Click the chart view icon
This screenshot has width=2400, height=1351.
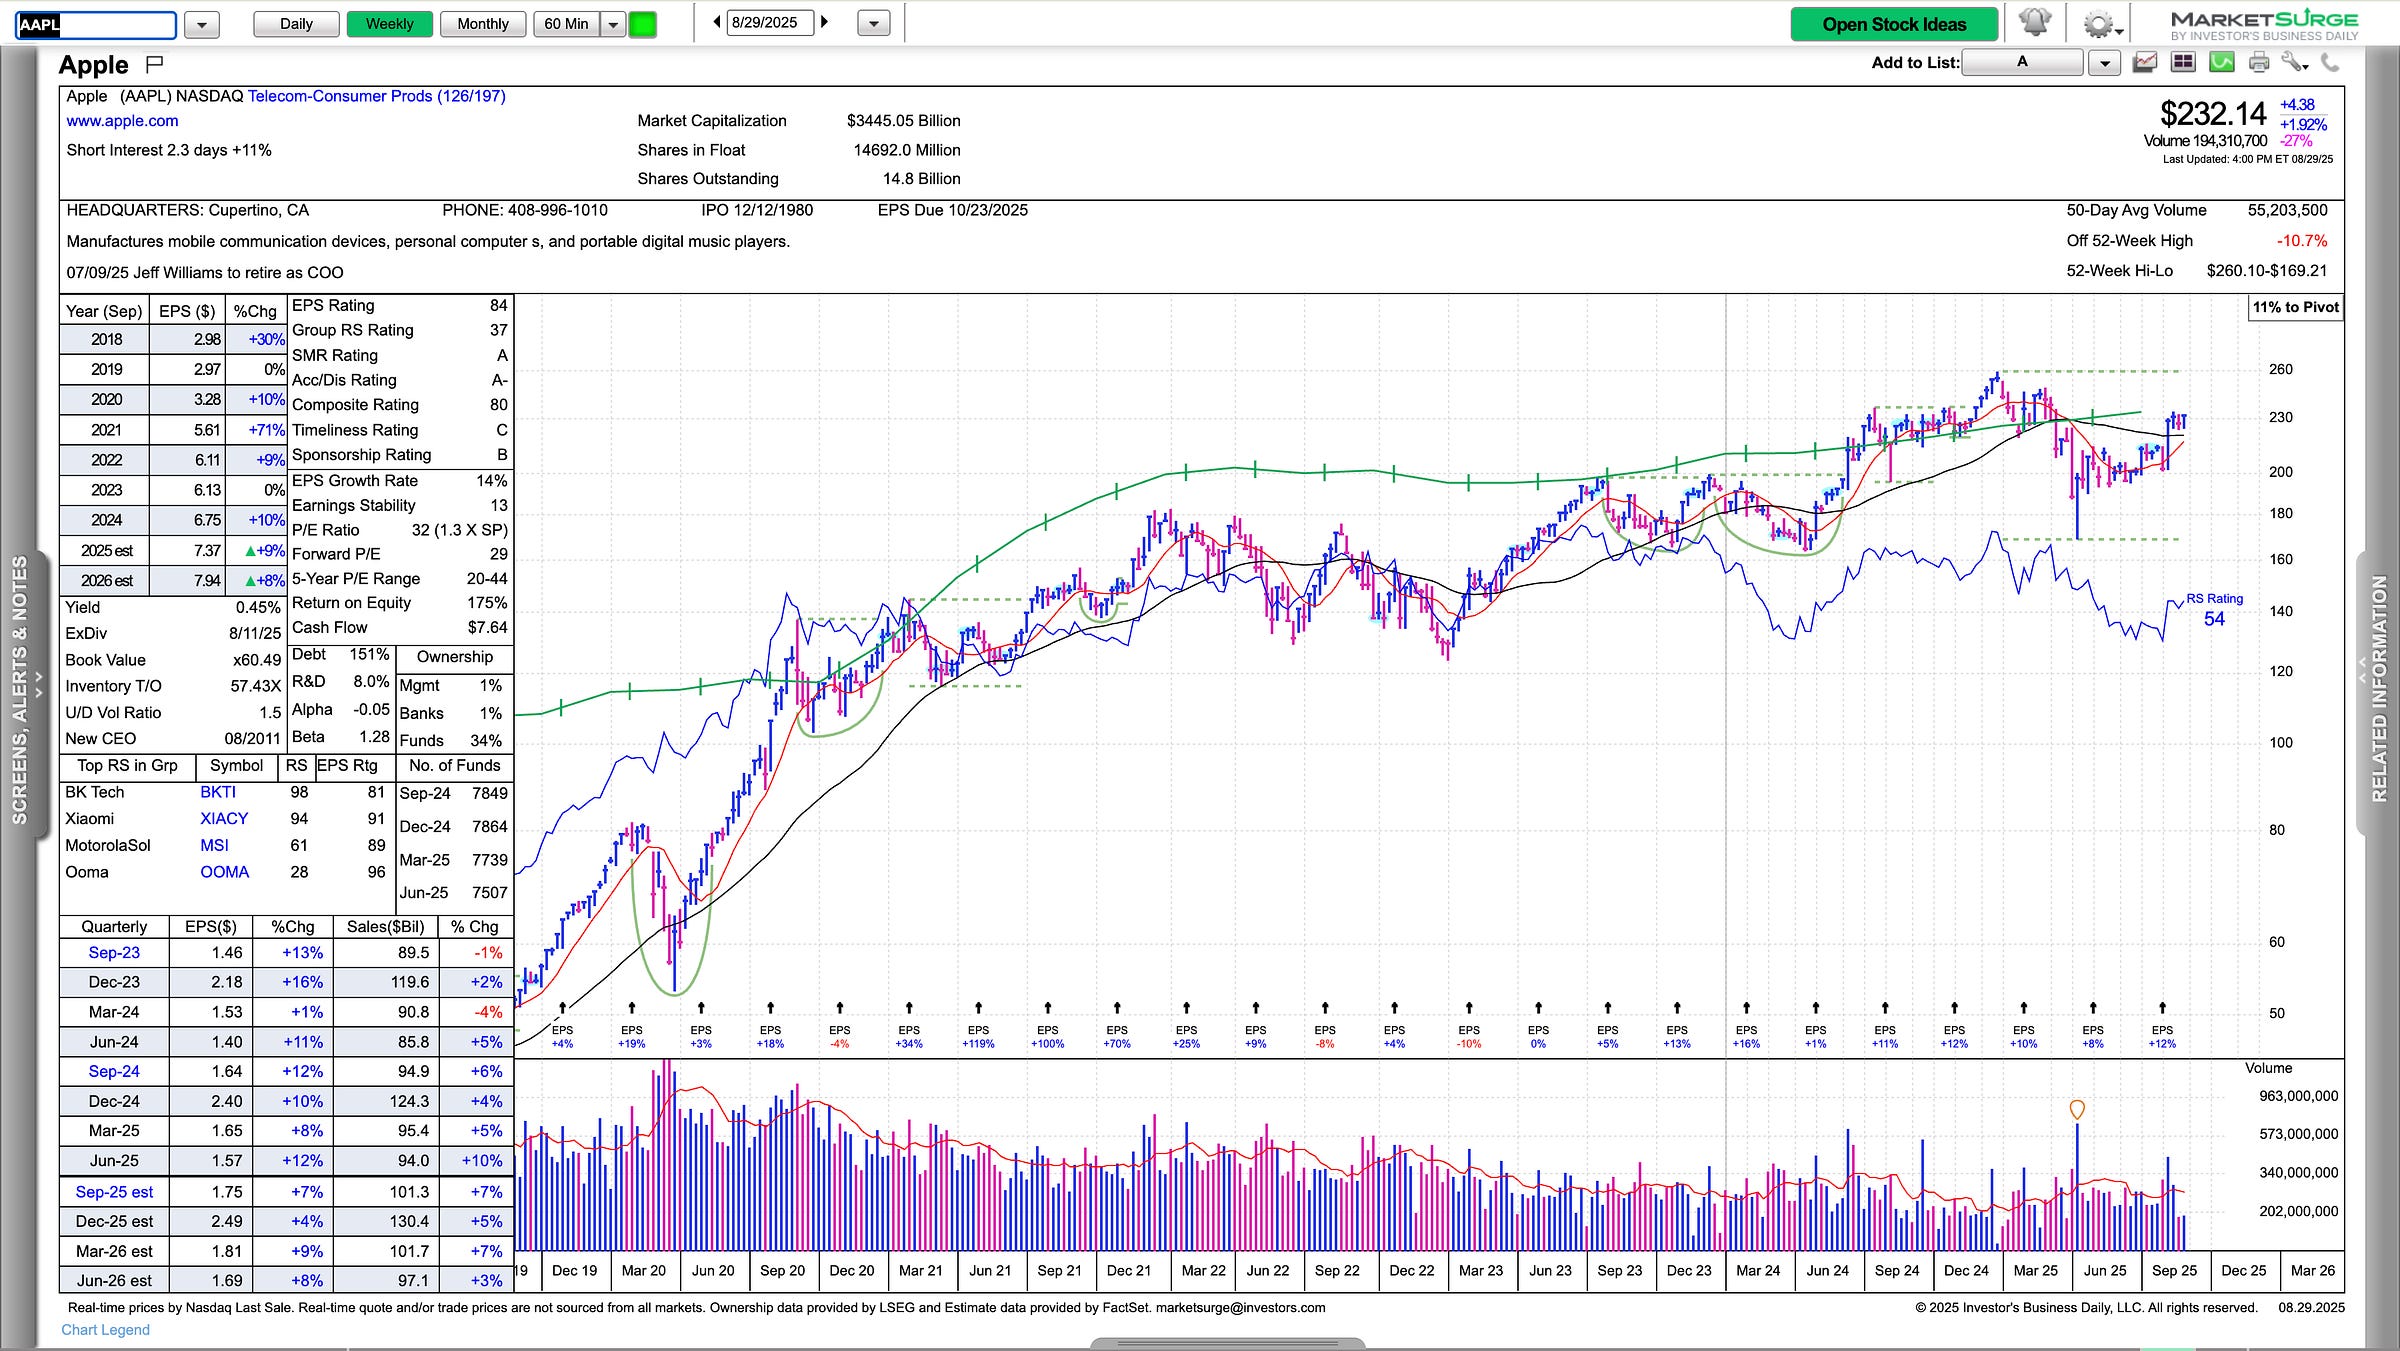pos(2145,63)
